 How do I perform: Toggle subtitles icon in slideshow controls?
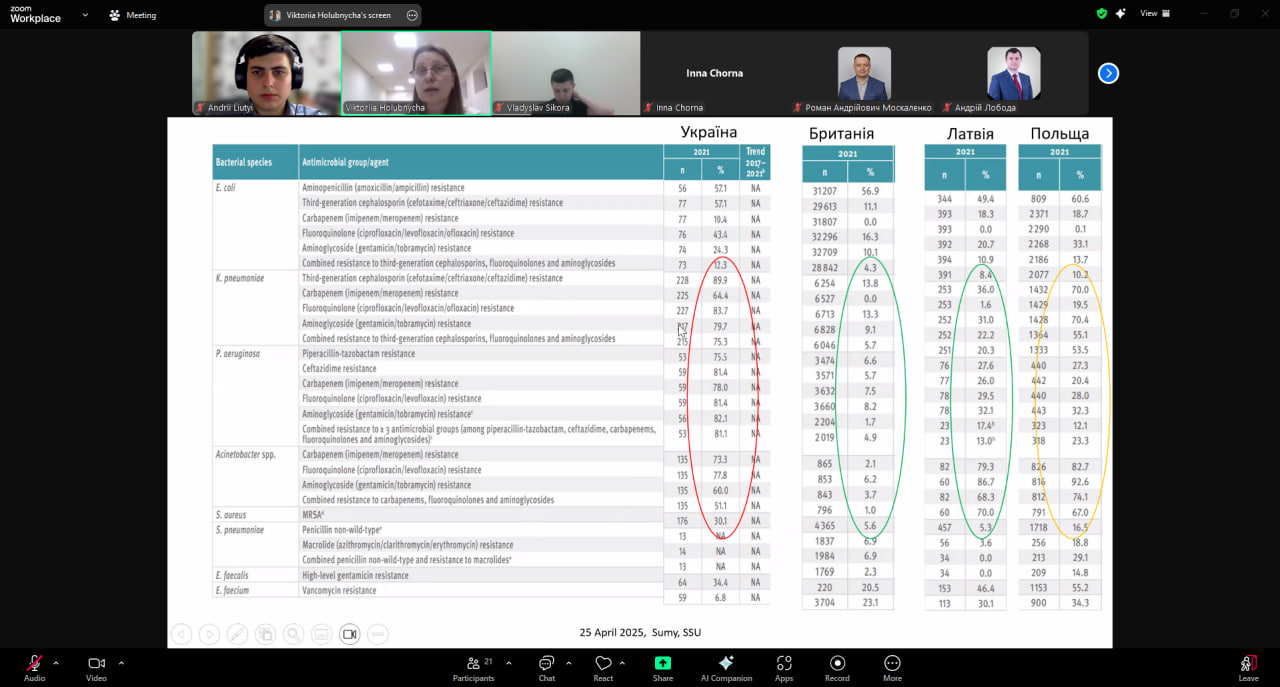[x=321, y=633]
